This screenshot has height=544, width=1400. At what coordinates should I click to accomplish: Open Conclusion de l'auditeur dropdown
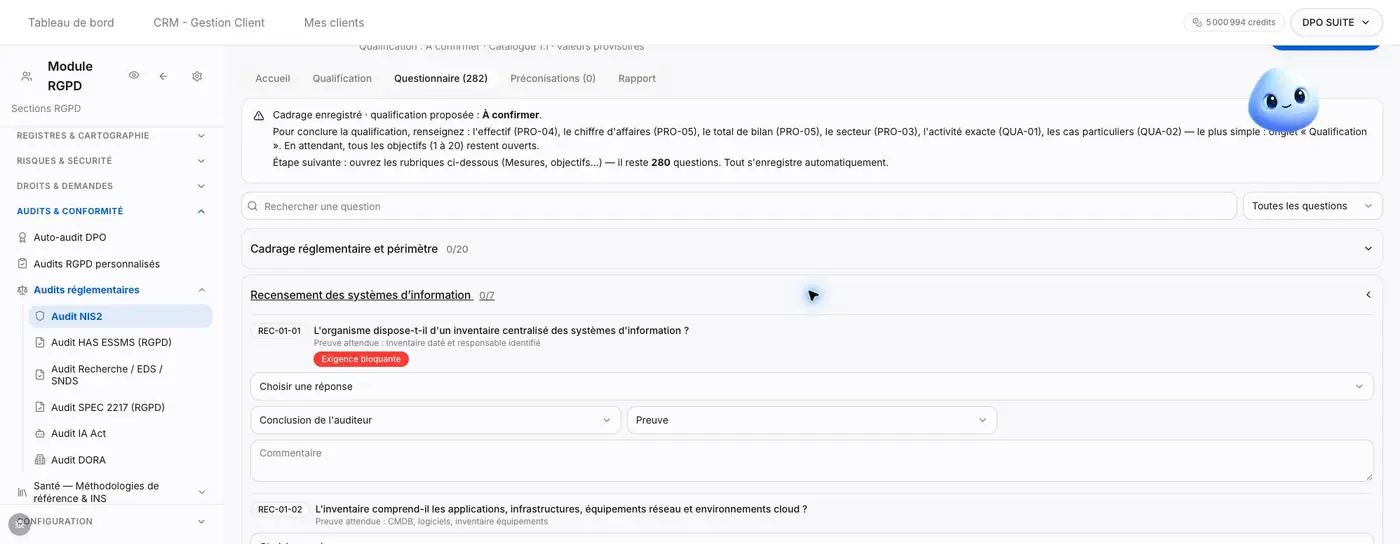435,420
